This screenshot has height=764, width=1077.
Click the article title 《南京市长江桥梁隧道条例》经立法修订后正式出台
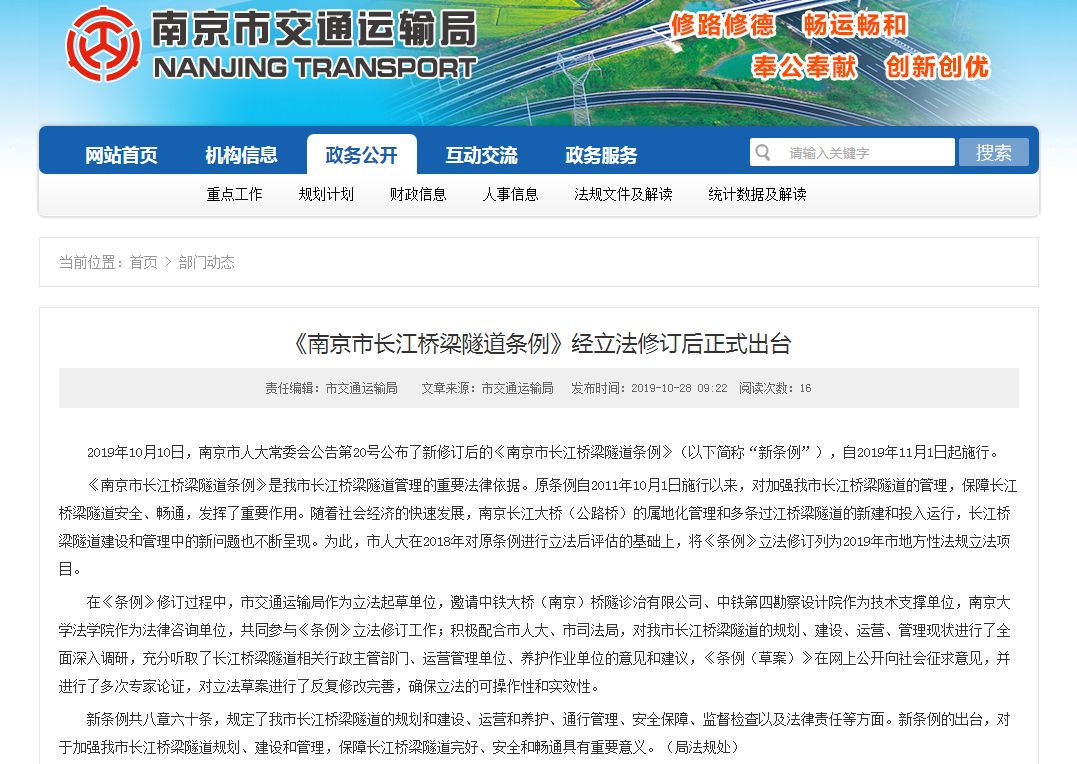539,343
